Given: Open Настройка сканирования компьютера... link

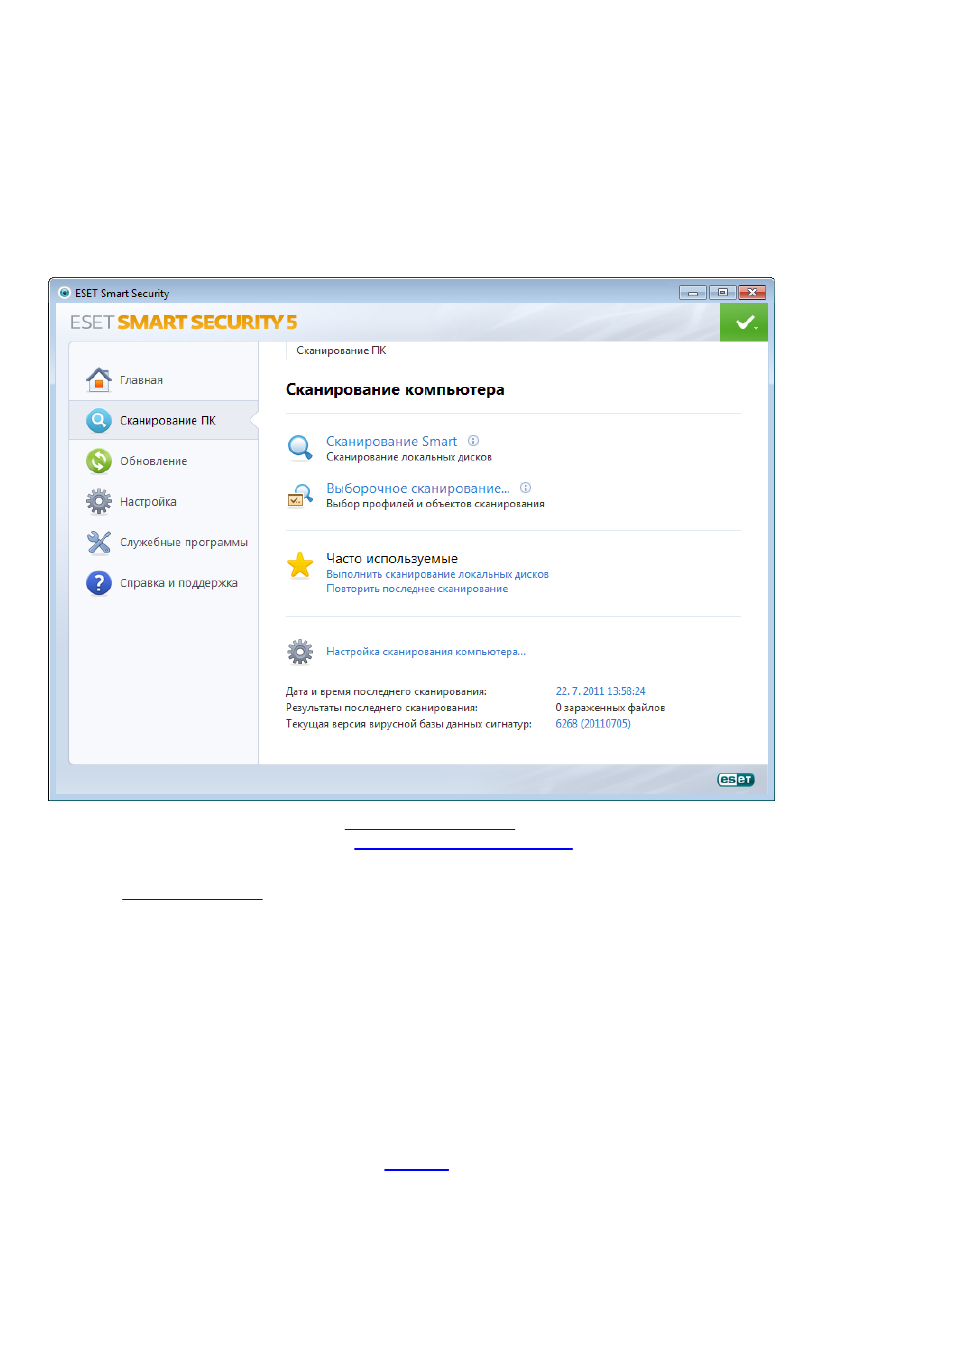Looking at the screenshot, I should [x=426, y=652].
